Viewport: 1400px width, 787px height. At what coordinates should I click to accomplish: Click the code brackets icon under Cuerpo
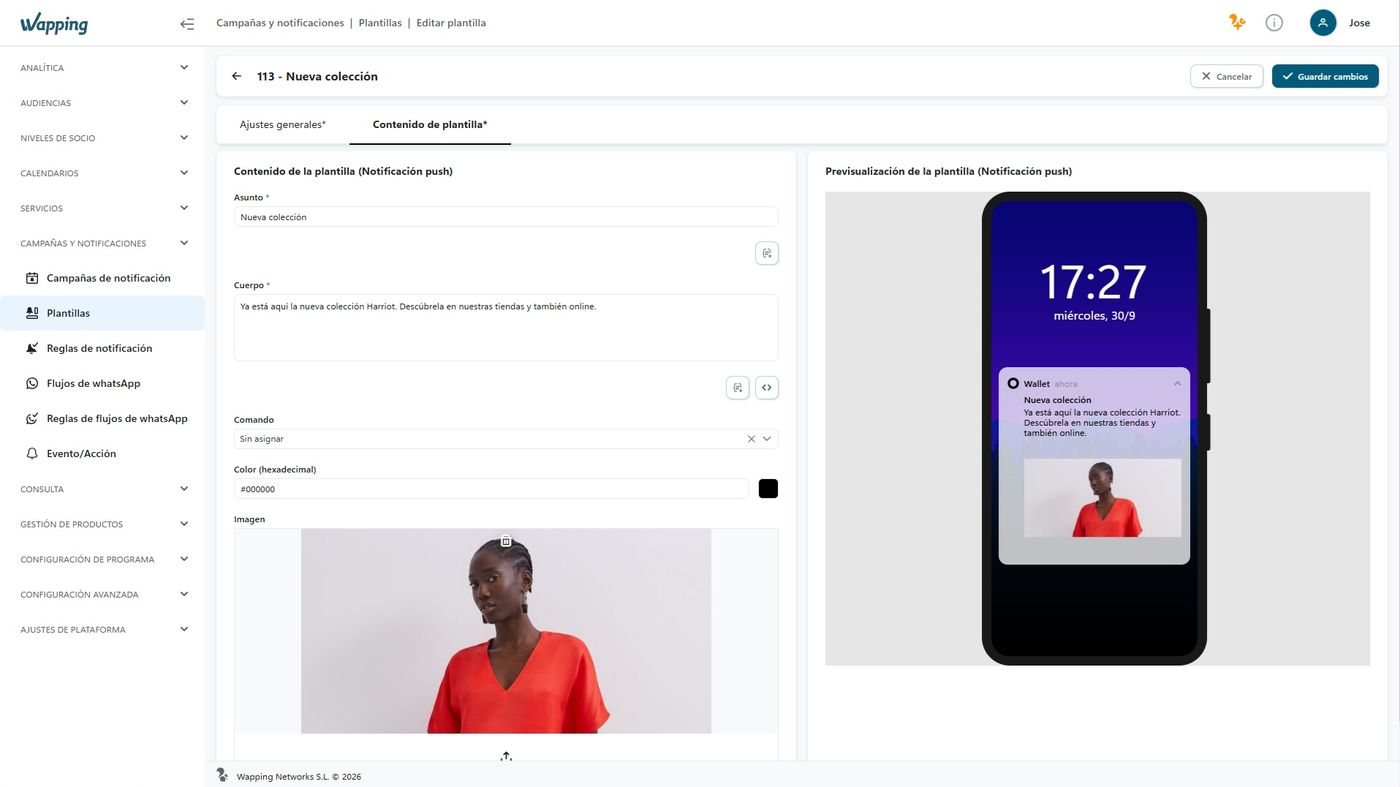coord(767,387)
